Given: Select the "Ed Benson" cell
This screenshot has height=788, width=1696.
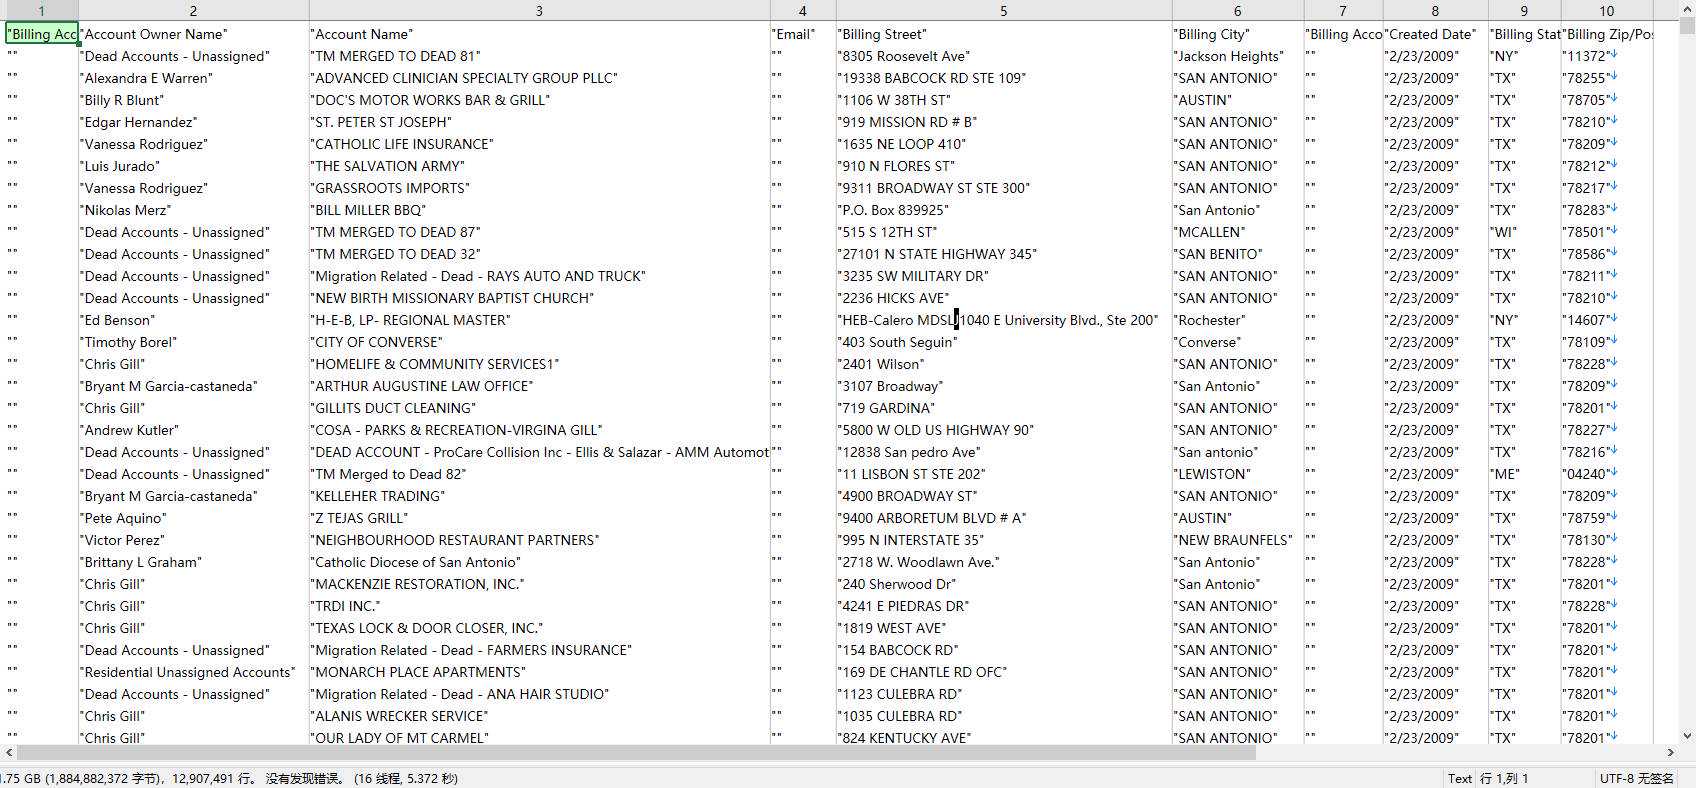Looking at the screenshot, I should point(193,320).
